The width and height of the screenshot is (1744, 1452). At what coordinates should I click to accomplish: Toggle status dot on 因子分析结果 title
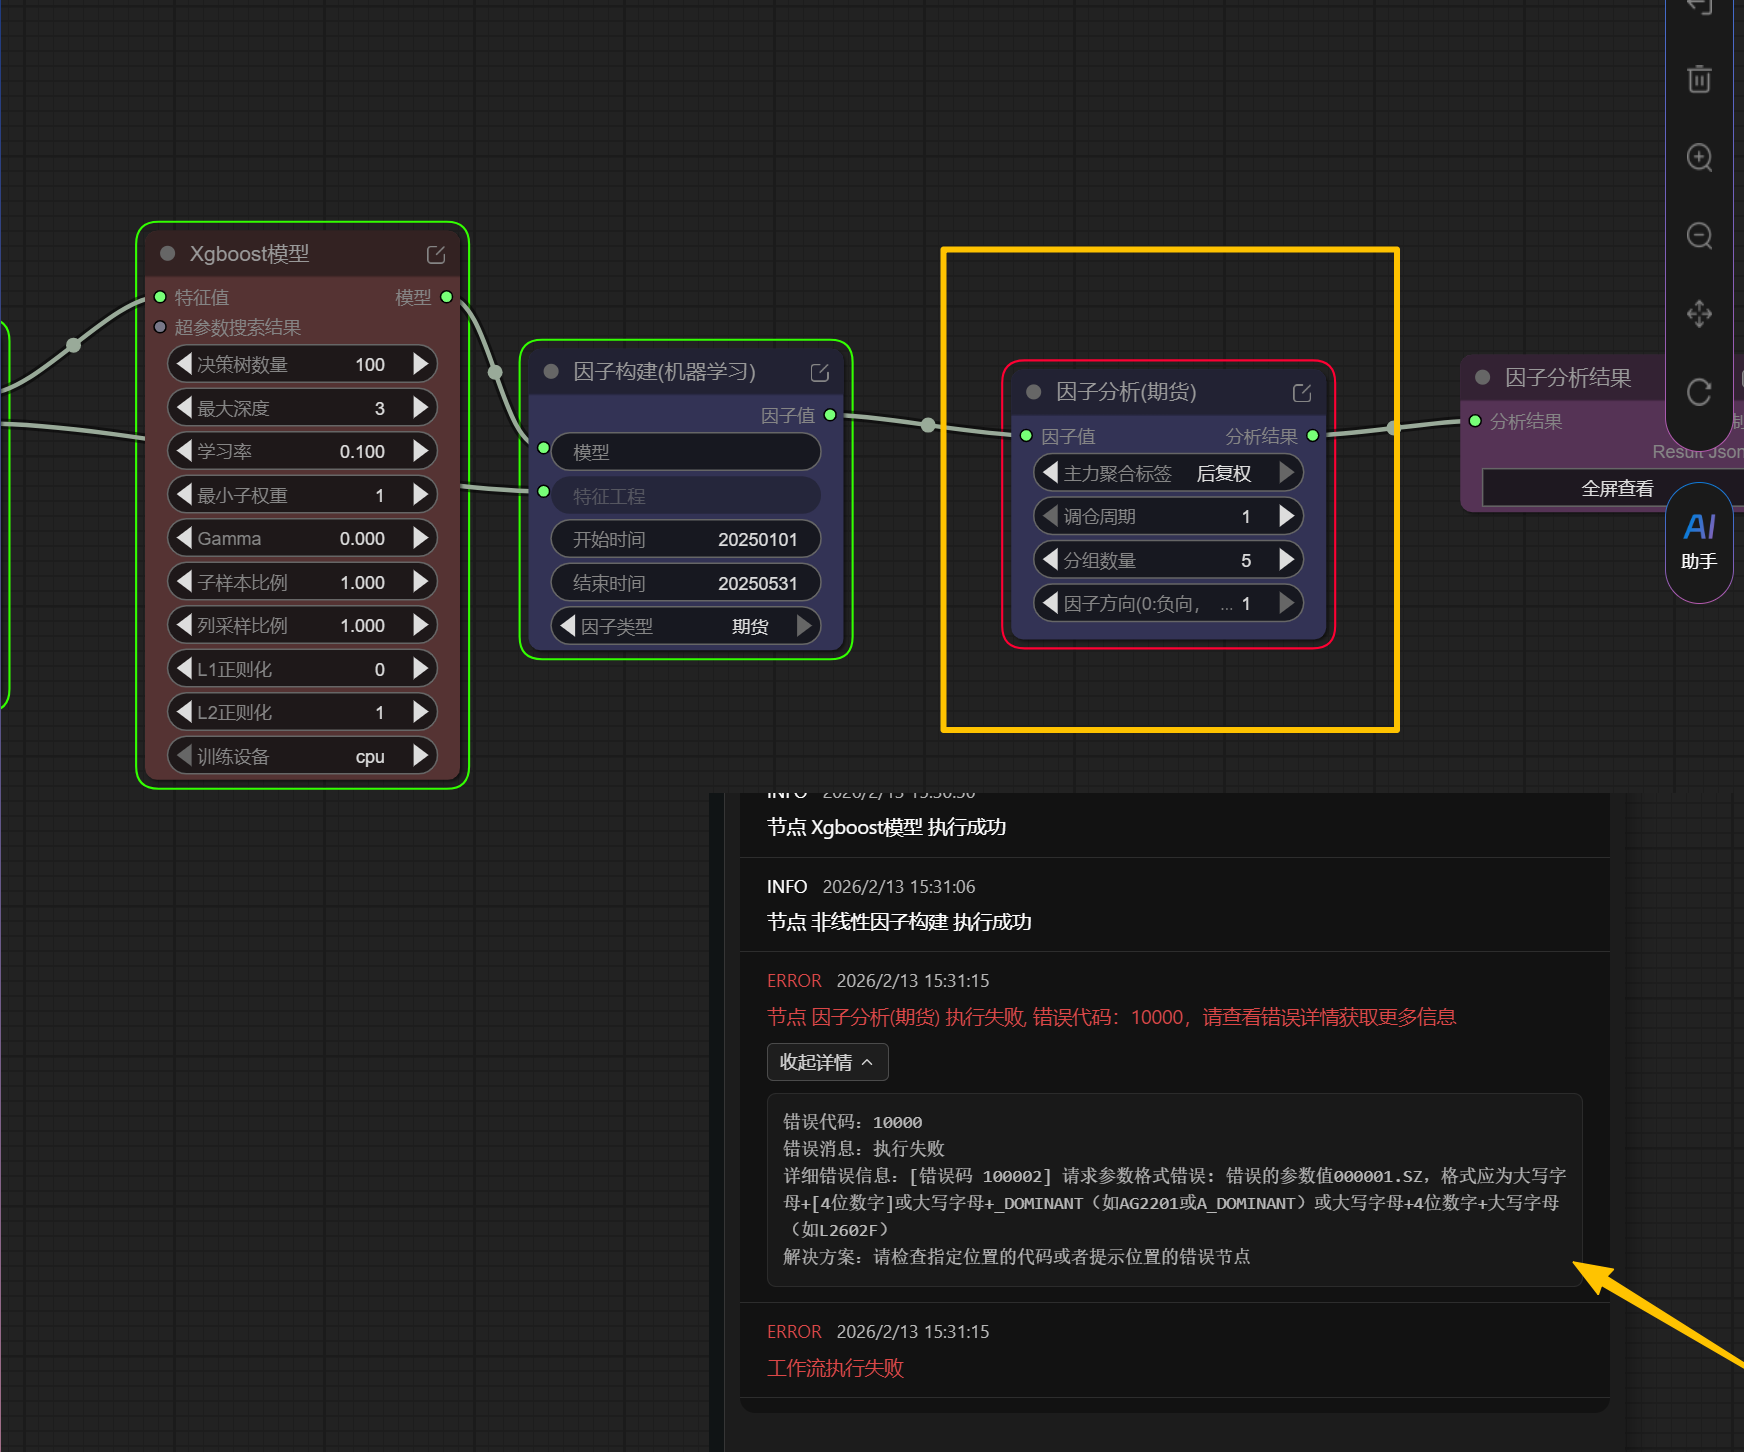point(1483,377)
